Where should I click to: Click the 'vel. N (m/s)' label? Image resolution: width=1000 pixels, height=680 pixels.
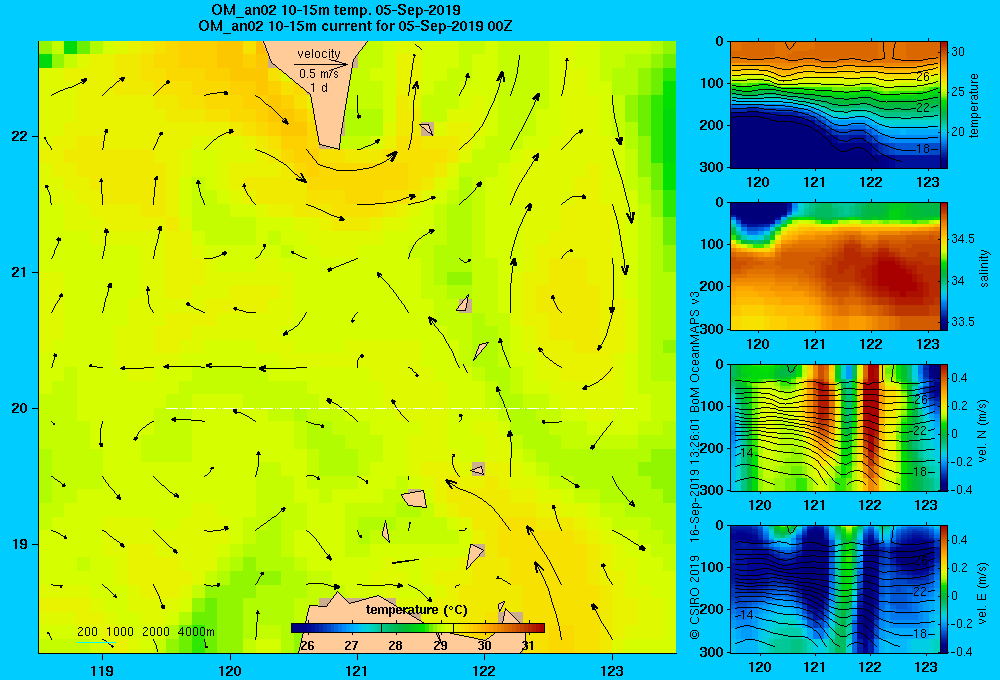coord(983,431)
